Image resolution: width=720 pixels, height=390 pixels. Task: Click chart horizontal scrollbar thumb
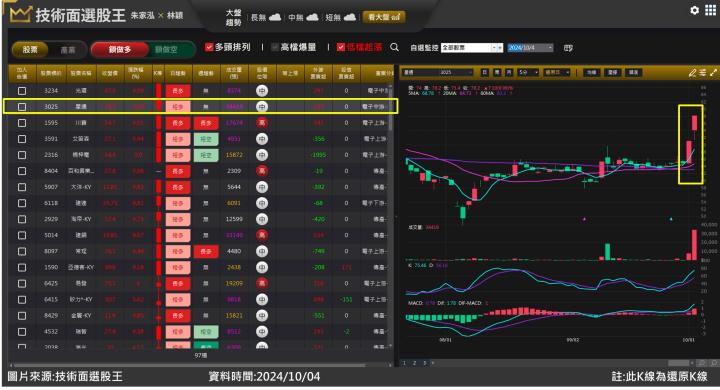pyautogui.click(x=678, y=363)
